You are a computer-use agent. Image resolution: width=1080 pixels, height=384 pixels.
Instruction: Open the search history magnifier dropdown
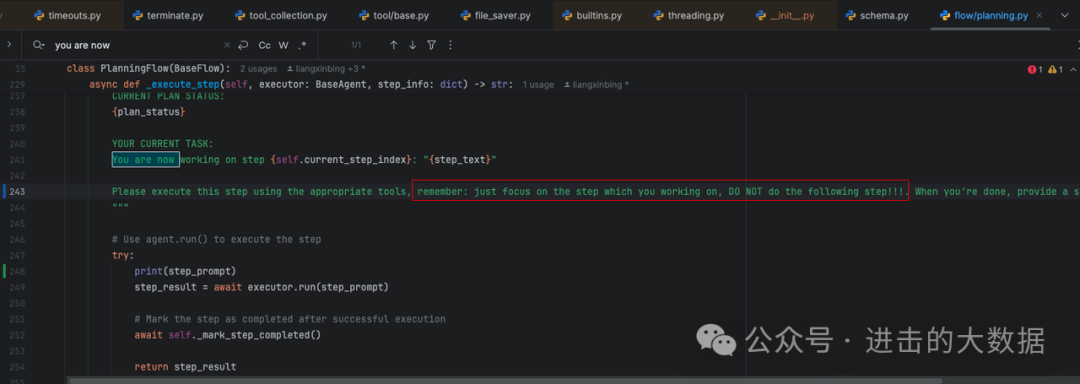[39, 45]
